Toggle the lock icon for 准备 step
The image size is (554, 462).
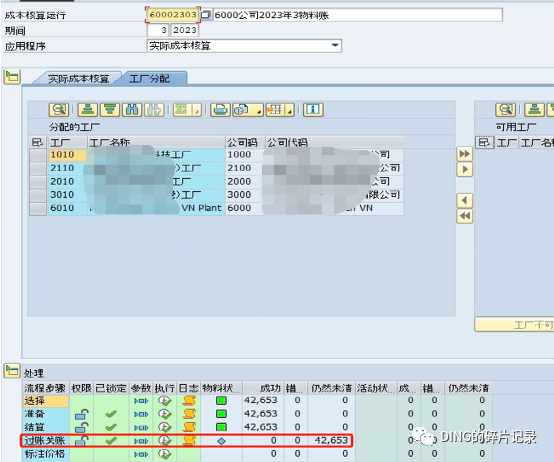[82, 414]
